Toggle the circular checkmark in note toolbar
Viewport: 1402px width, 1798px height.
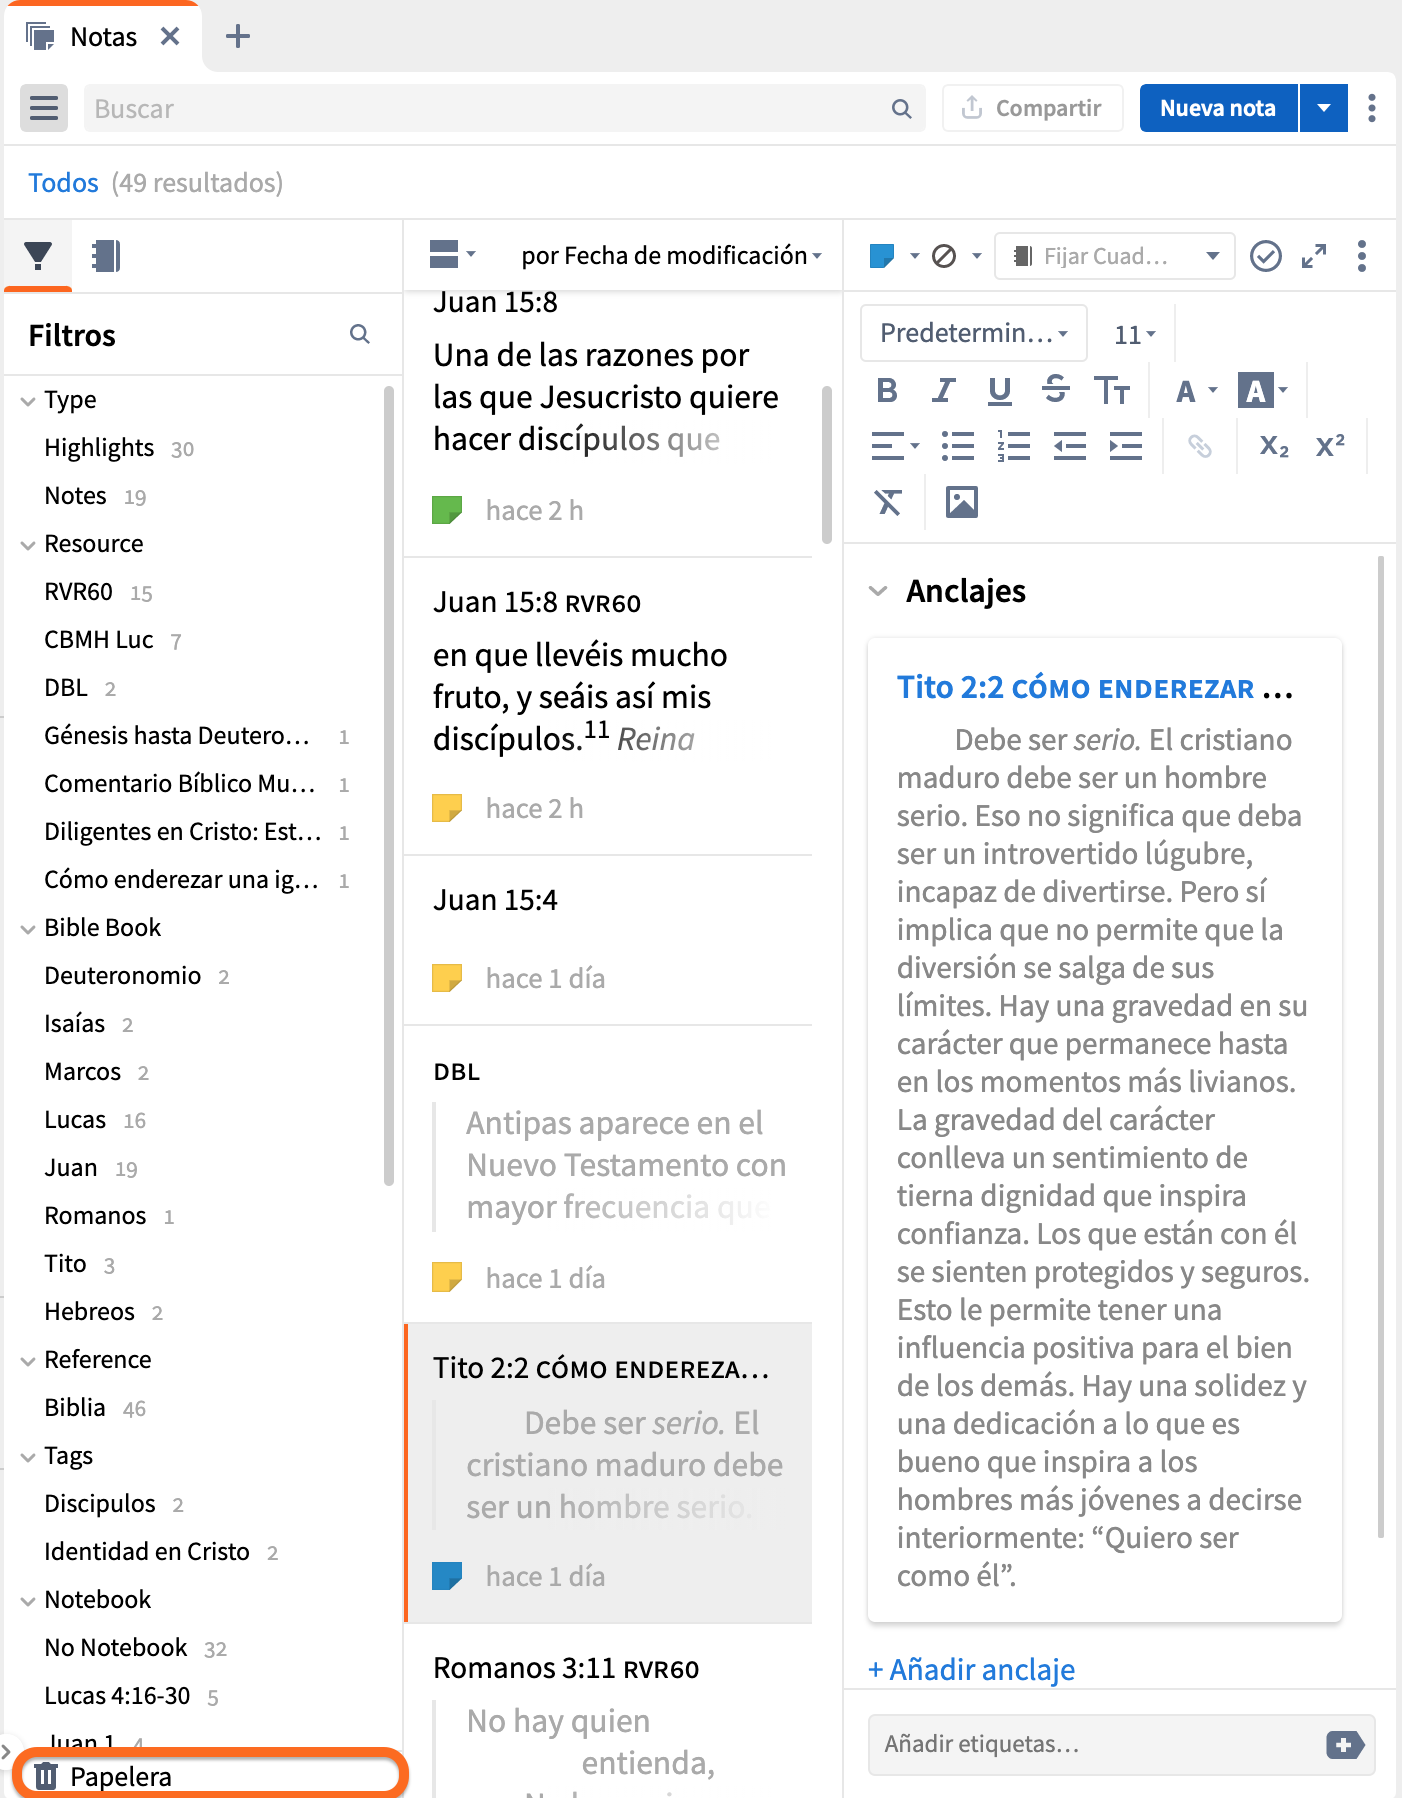pos(1265,257)
